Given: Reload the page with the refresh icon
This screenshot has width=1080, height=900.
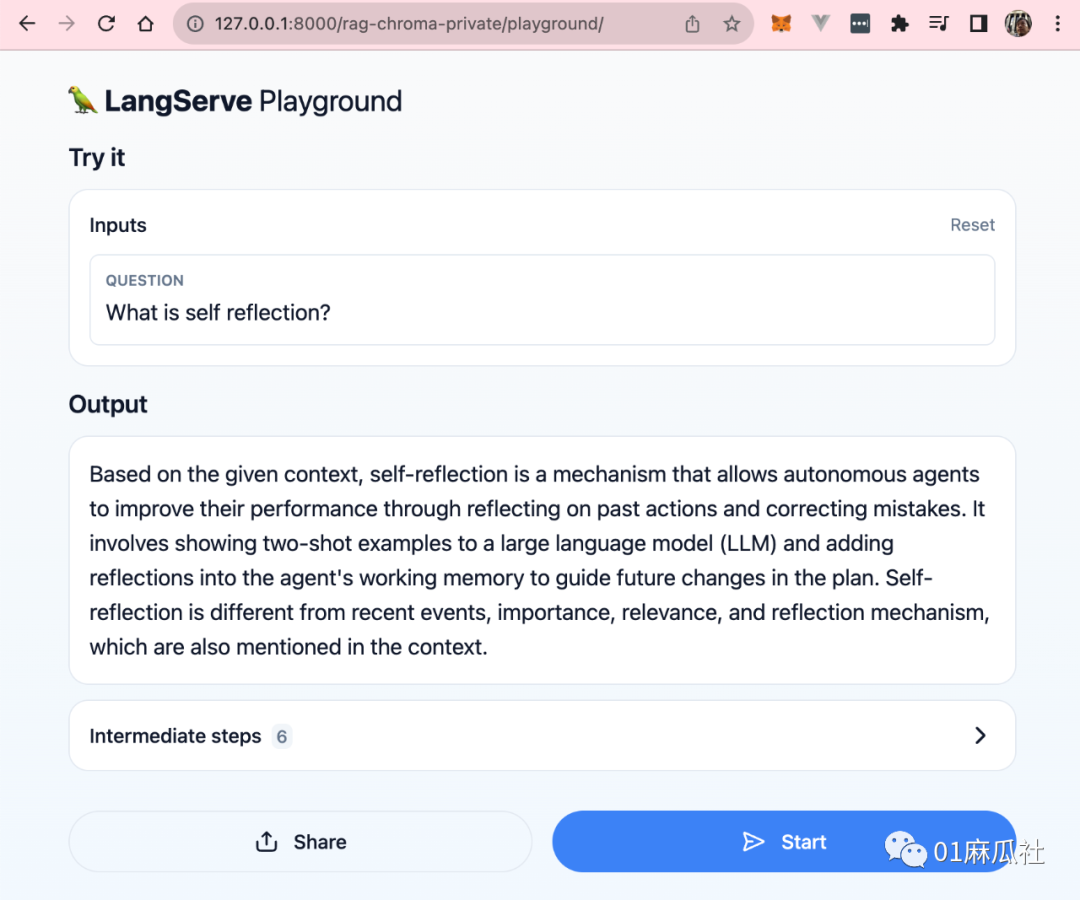Looking at the screenshot, I should click(106, 24).
